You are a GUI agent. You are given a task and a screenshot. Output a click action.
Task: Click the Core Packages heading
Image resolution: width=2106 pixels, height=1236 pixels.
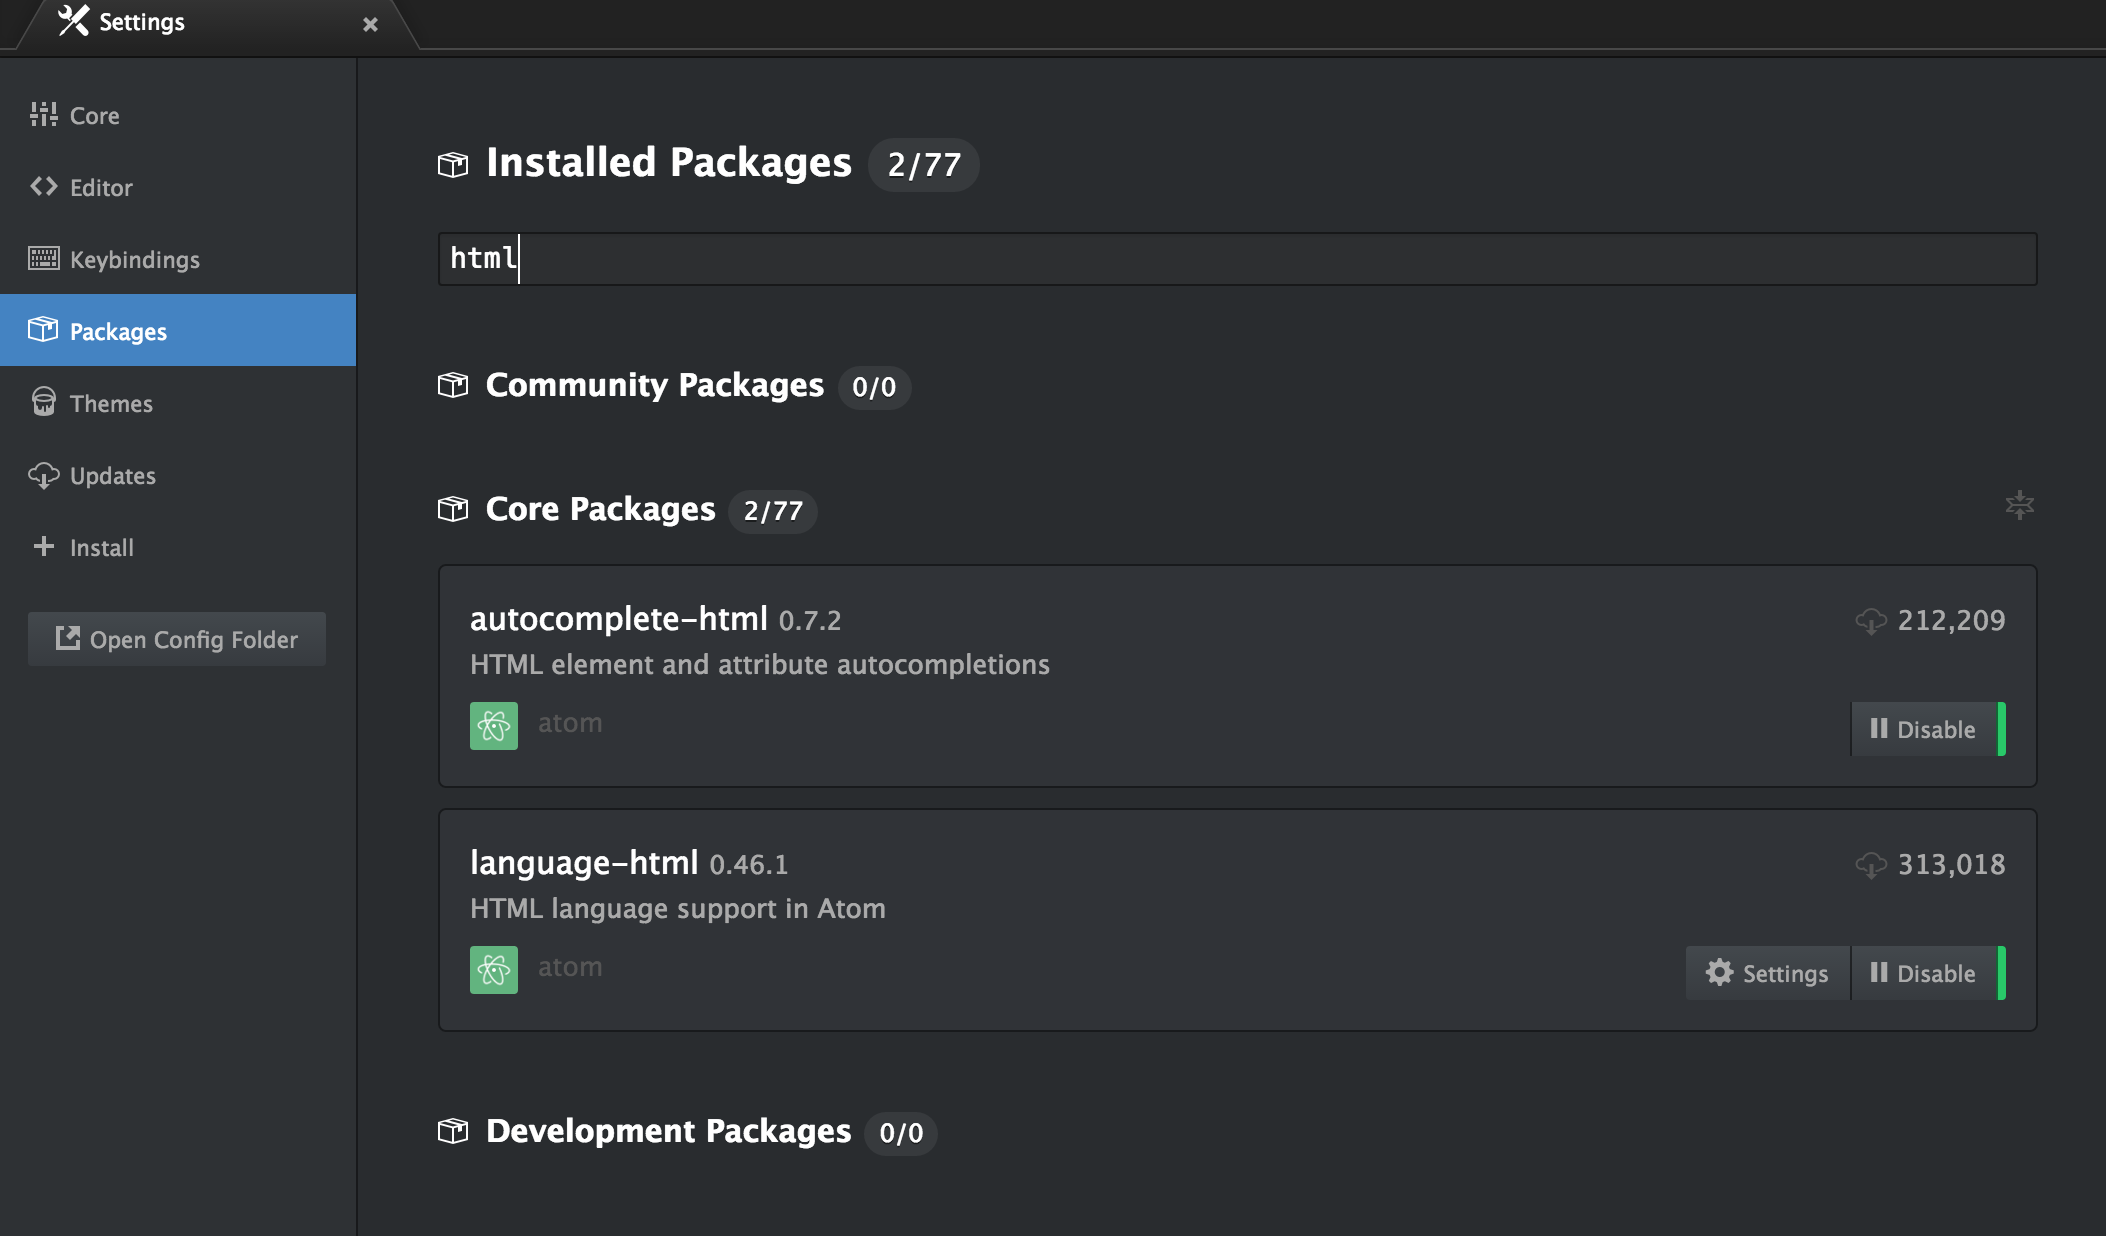click(601, 509)
